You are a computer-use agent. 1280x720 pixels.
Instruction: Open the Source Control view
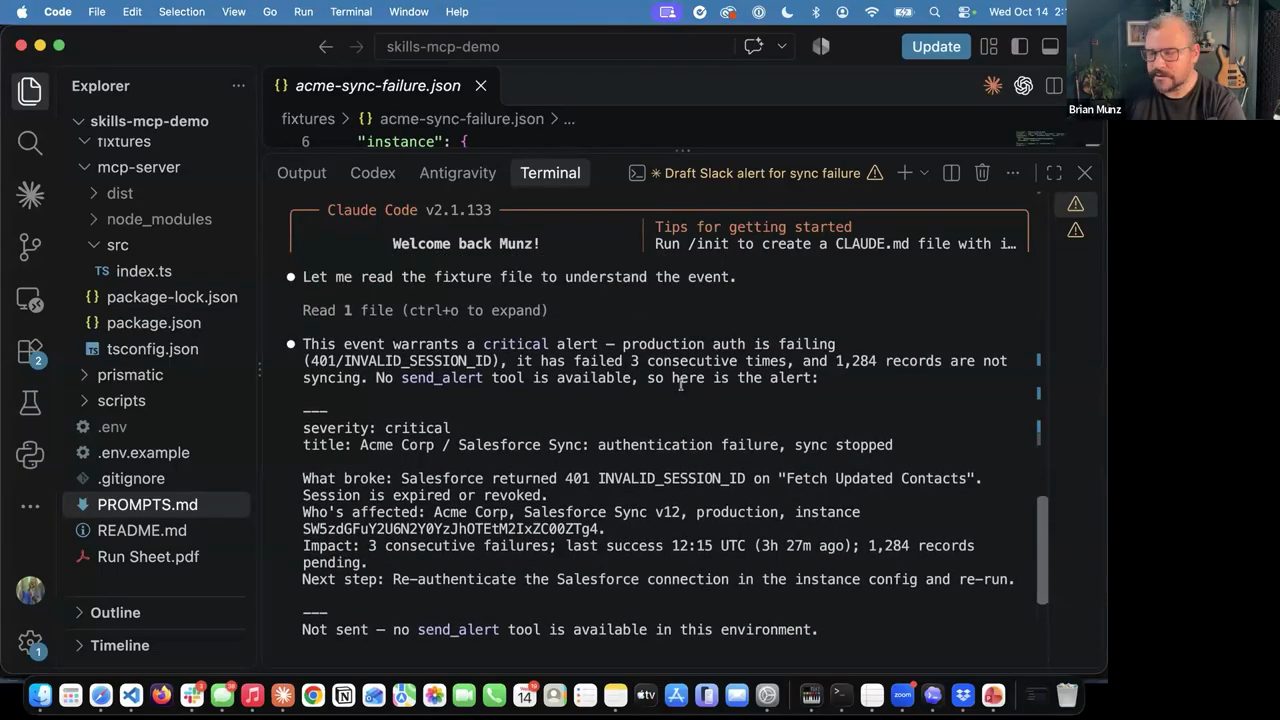point(30,247)
